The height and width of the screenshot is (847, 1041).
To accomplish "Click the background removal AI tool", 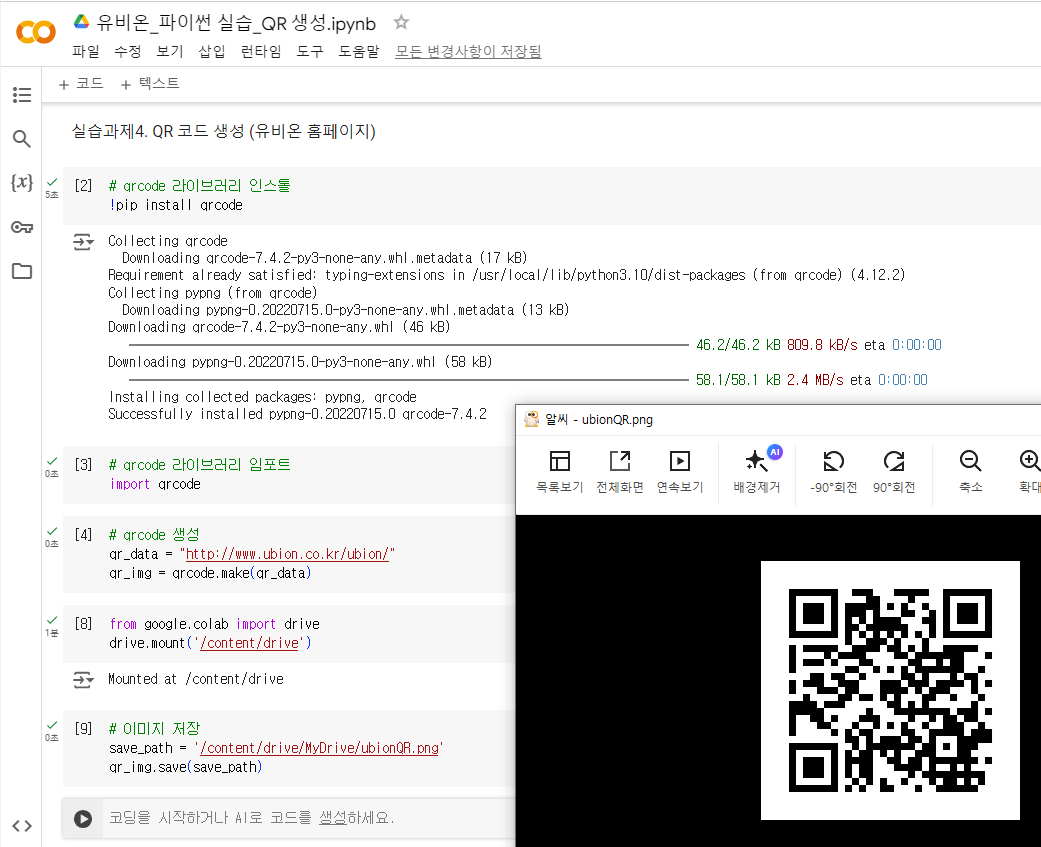I will pyautogui.click(x=756, y=470).
